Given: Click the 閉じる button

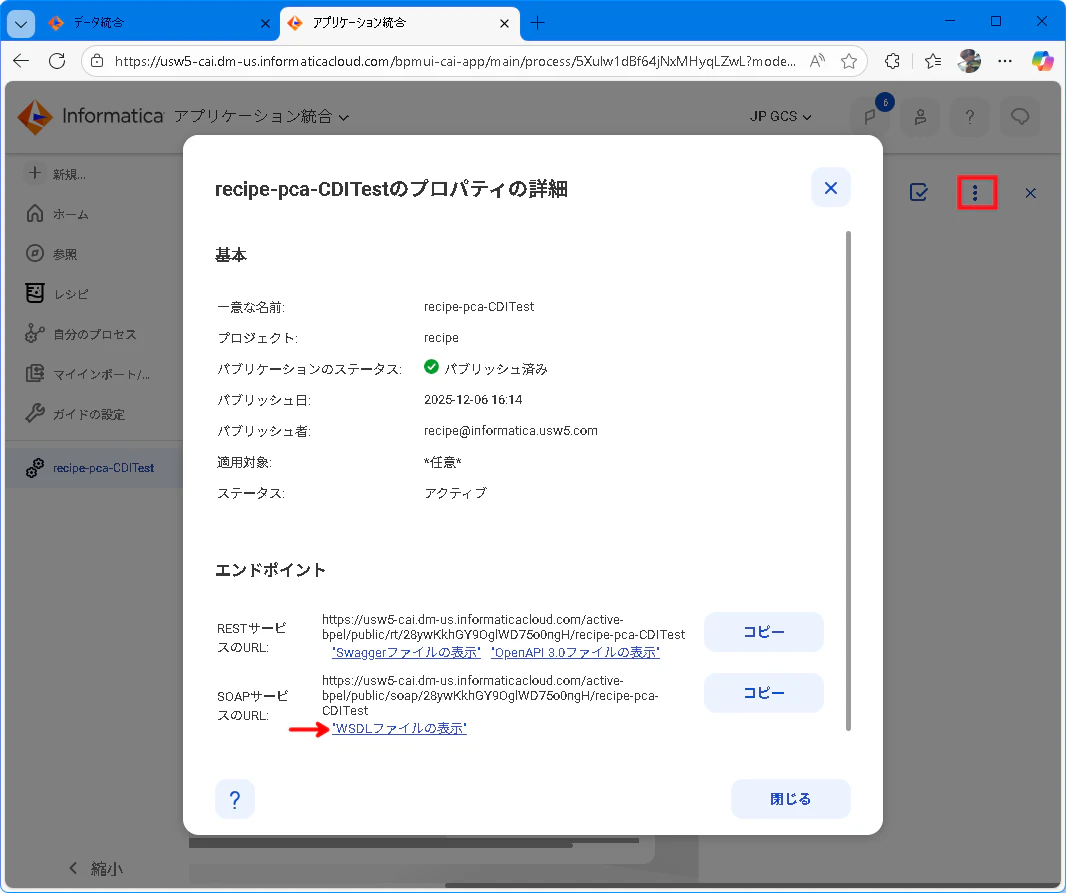Looking at the screenshot, I should click(790, 799).
